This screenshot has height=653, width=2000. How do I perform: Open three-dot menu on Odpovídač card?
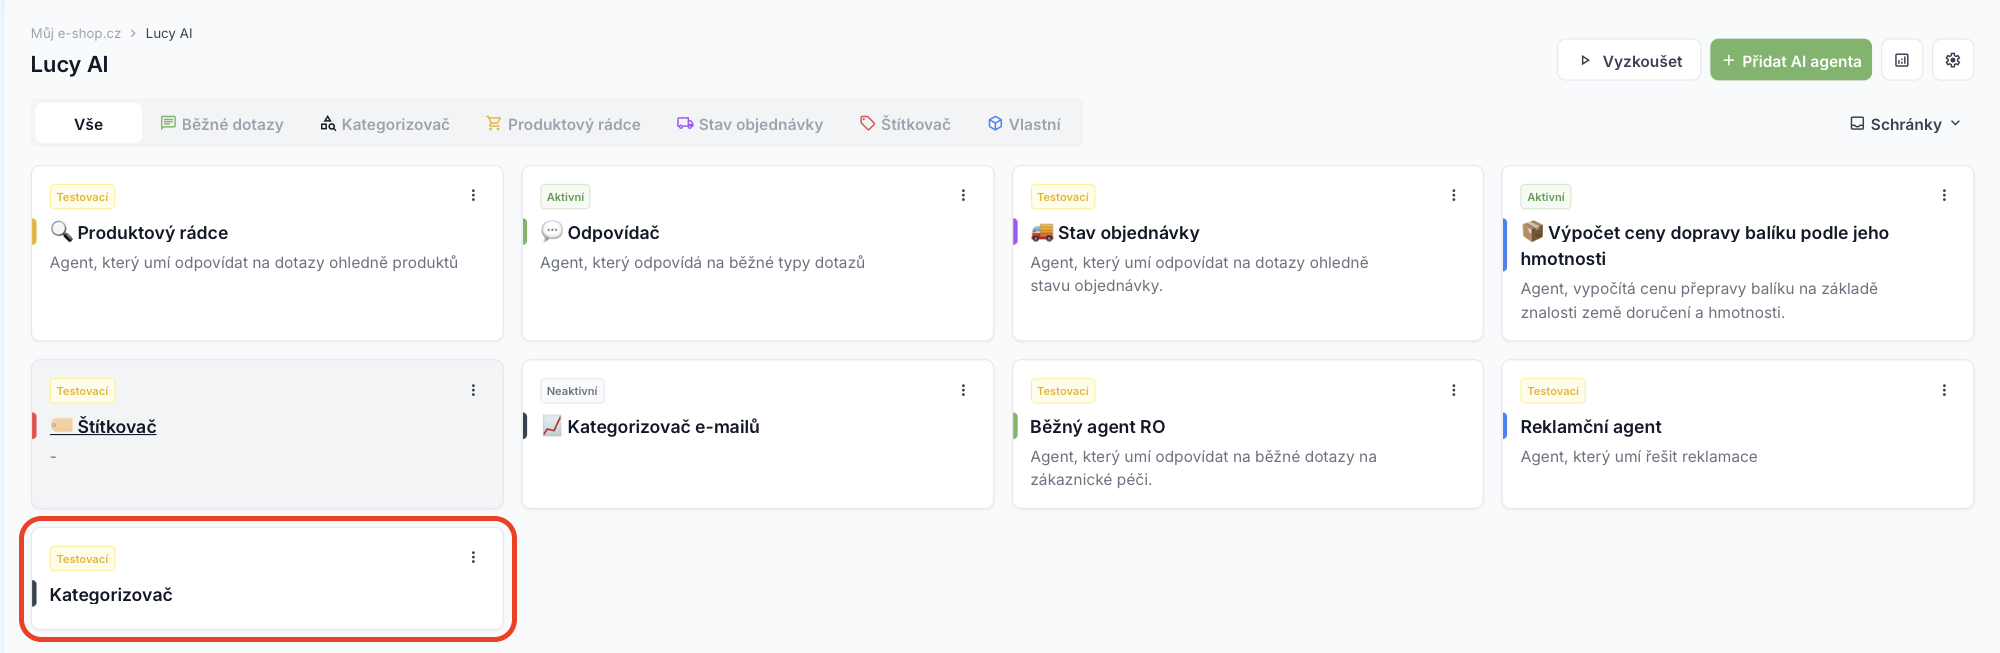pos(963,196)
